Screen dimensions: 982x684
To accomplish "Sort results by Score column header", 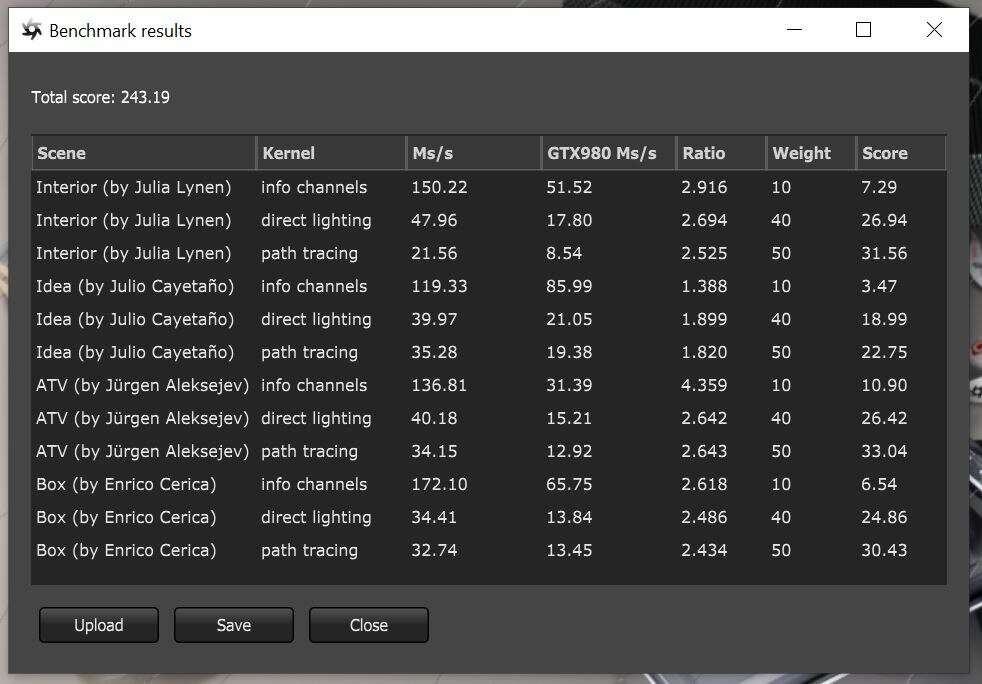I will click(x=900, y=153).
